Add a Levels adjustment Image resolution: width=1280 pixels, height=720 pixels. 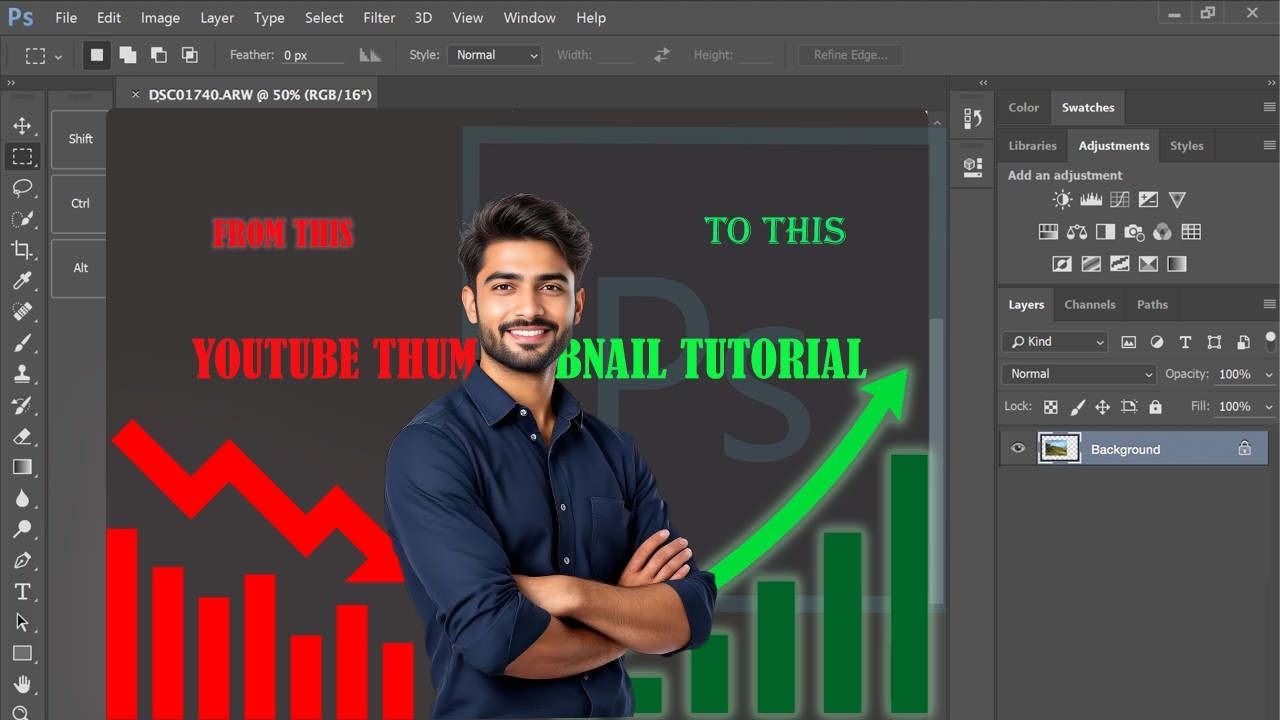(x=1091, y=200)
